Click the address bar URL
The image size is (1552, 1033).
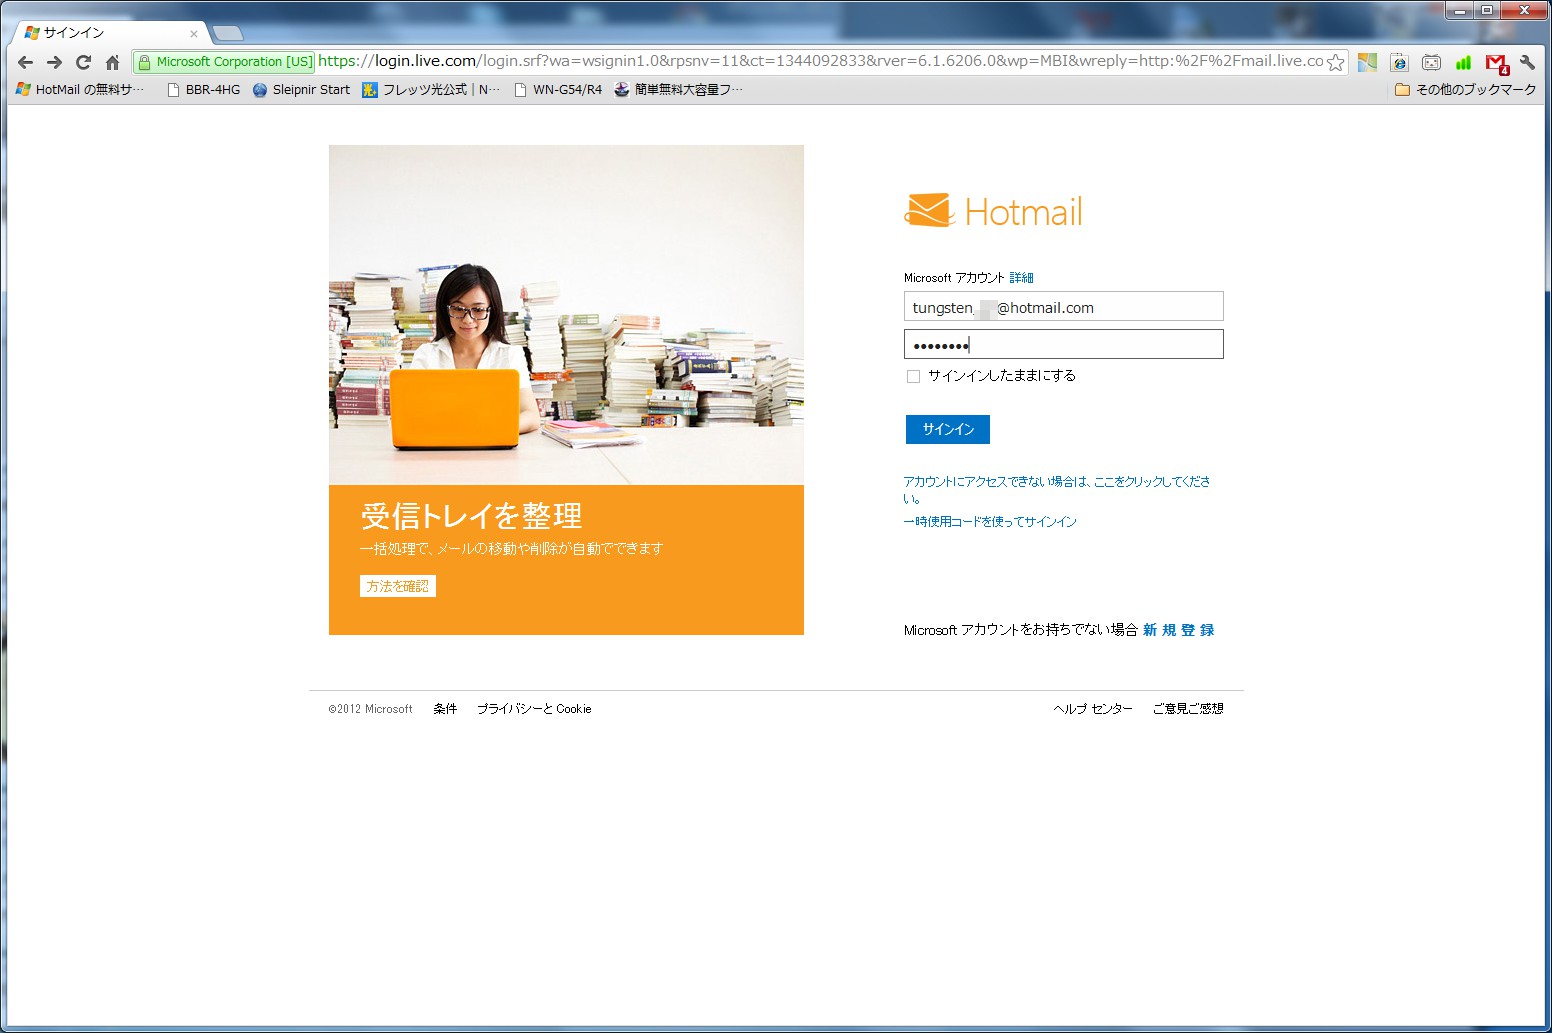820,61
